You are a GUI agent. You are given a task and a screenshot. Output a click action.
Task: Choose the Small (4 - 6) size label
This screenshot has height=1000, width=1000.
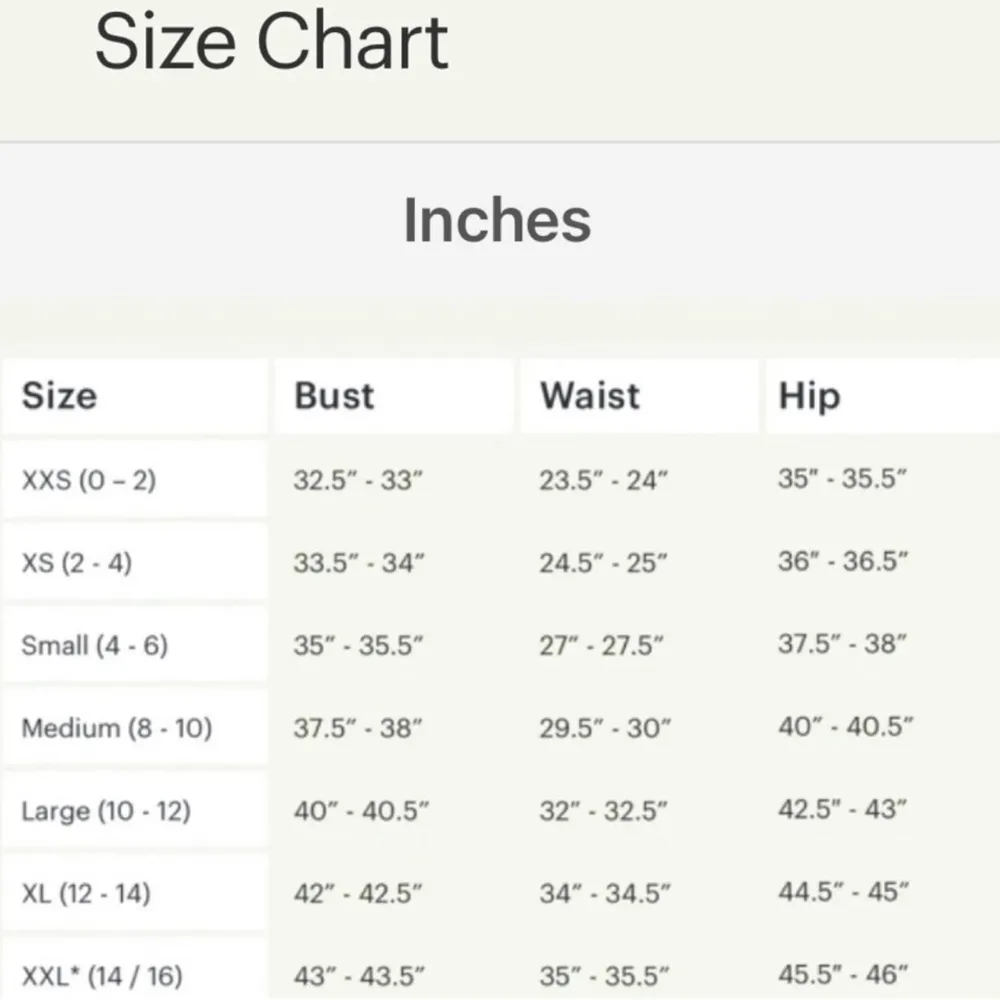[95, 646]
